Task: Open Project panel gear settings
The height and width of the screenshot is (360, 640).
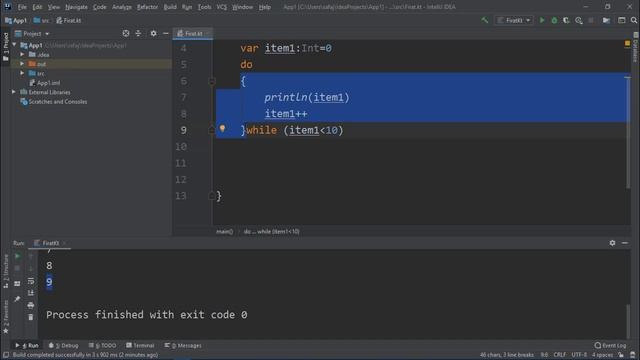Action: [153, 33]
